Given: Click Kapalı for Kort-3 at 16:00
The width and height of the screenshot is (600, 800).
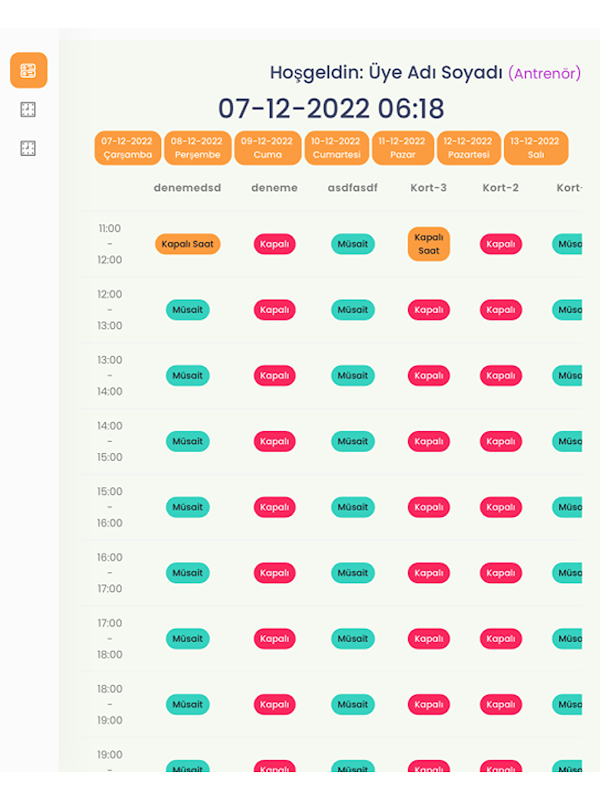Looking at the screenshot, I should coord(429,573).
